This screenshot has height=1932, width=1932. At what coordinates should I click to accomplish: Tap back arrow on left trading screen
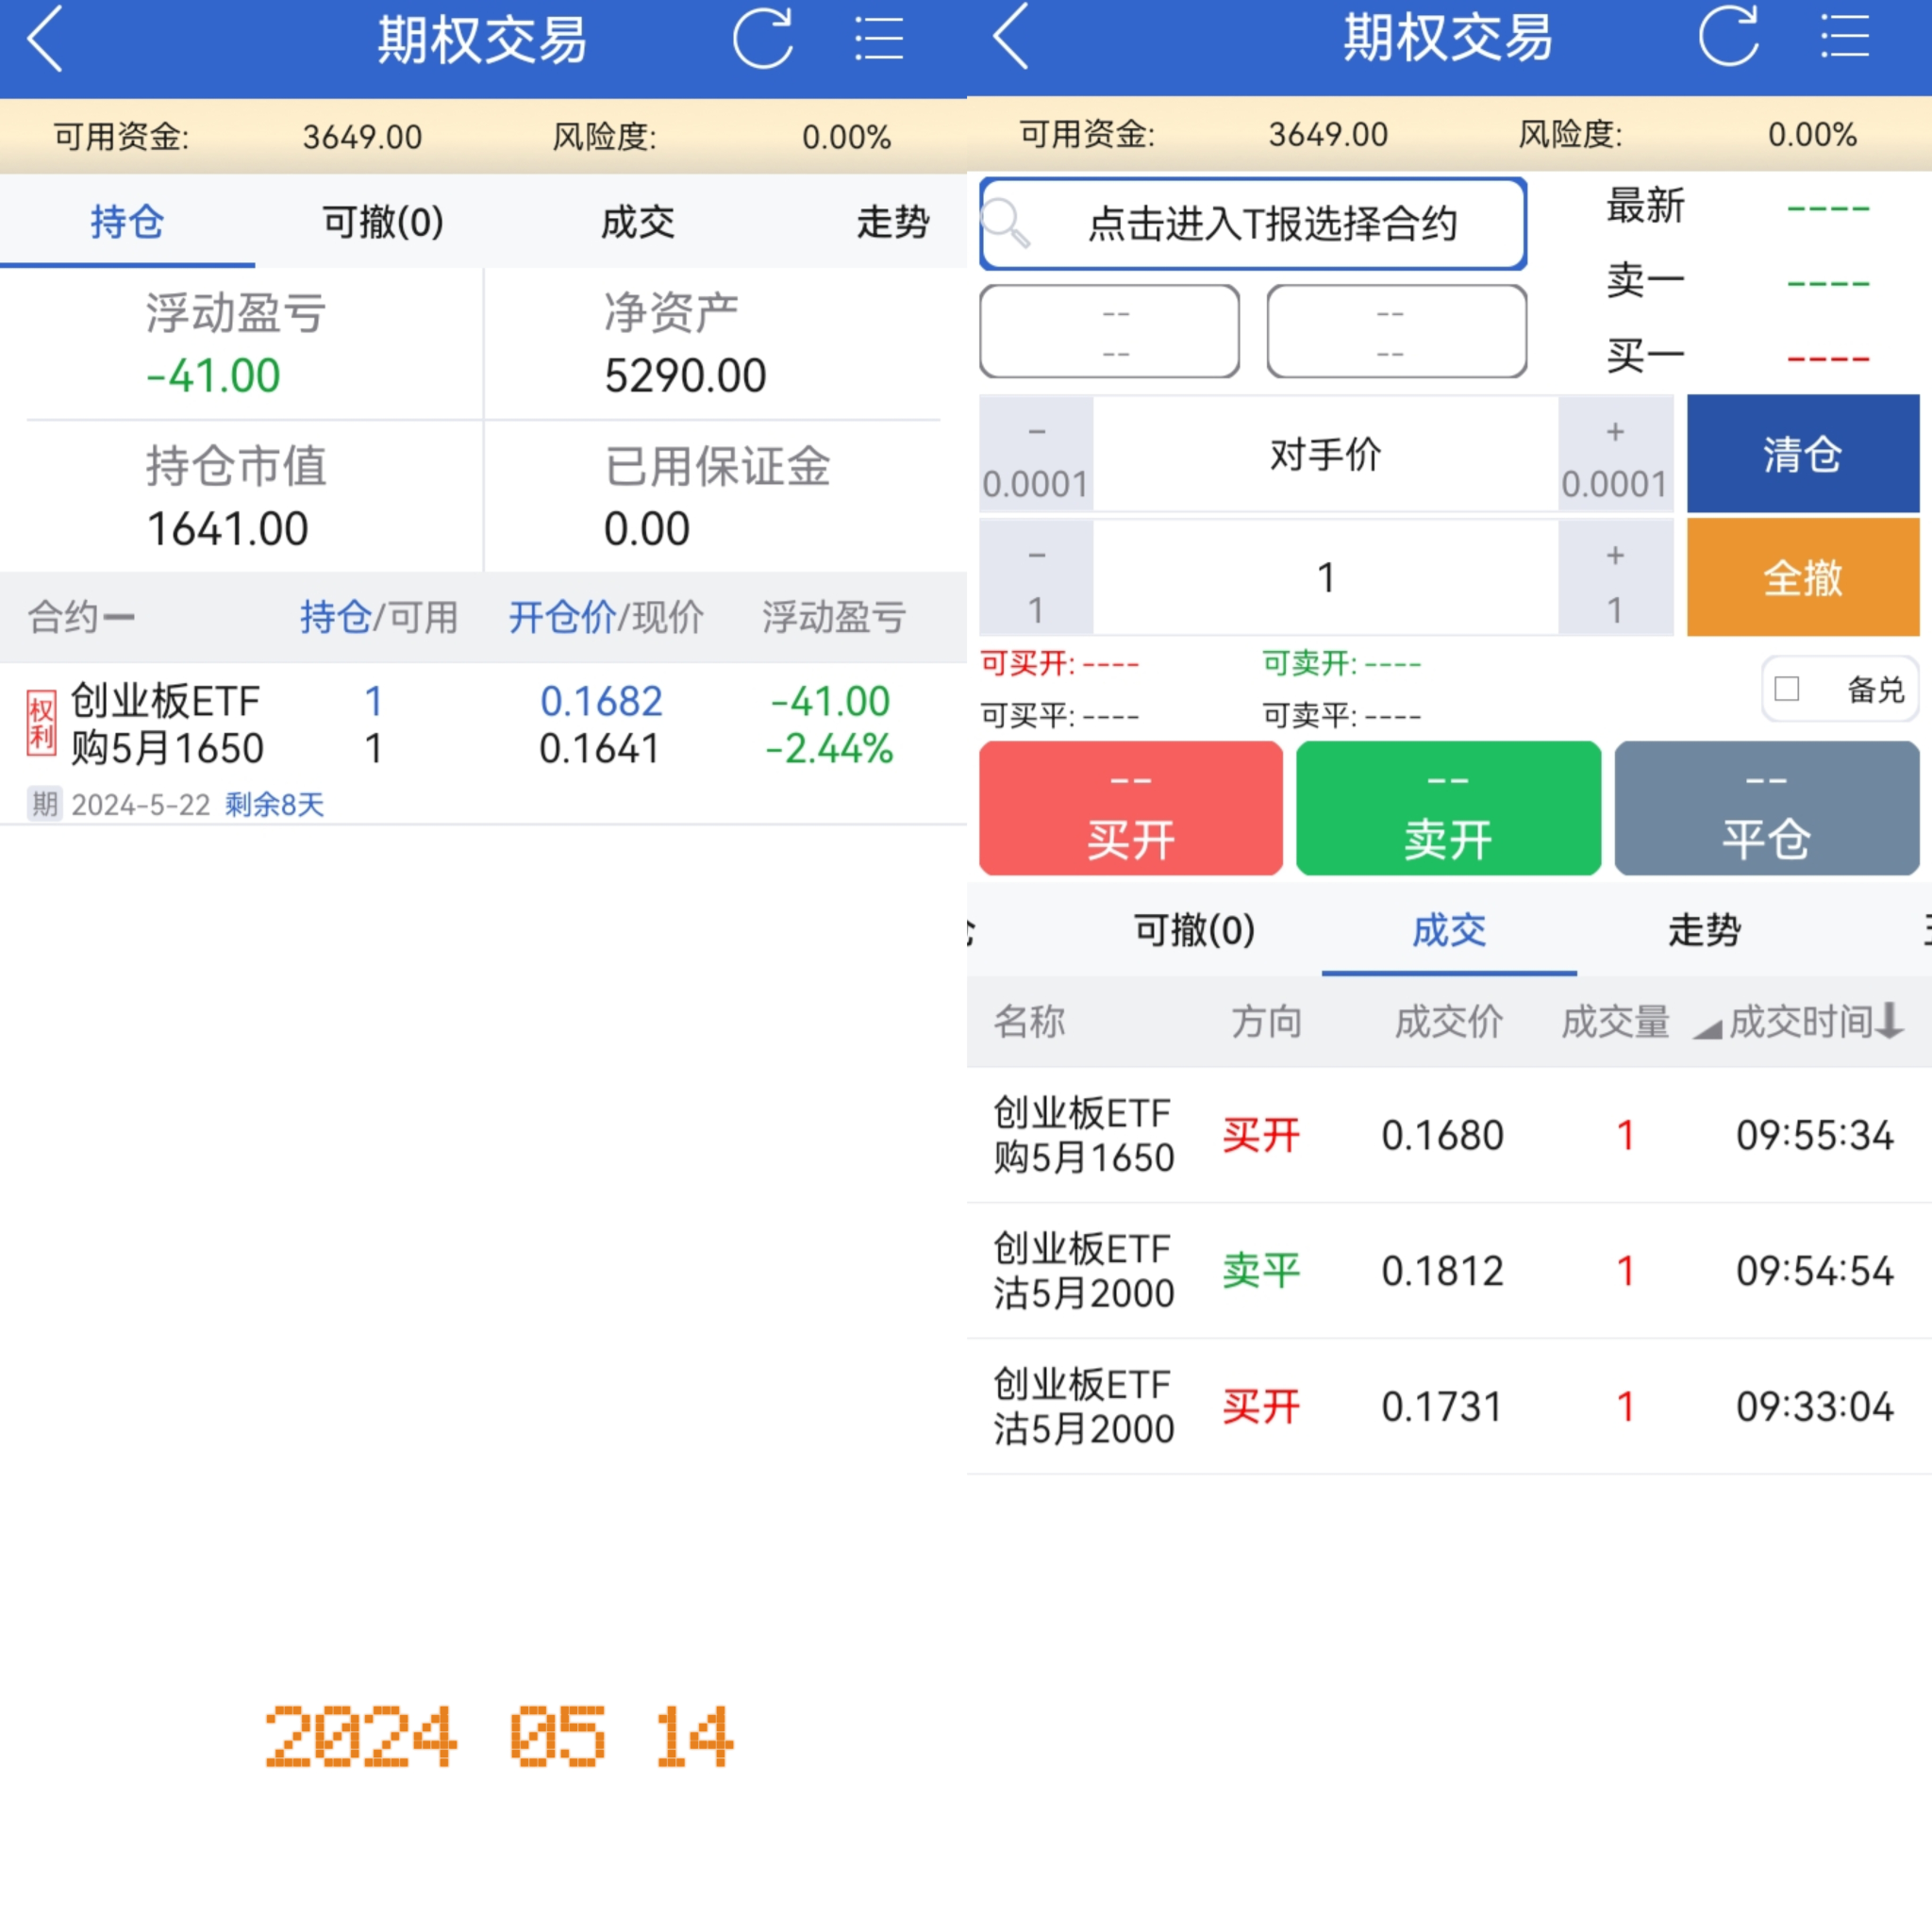(45, 40)
